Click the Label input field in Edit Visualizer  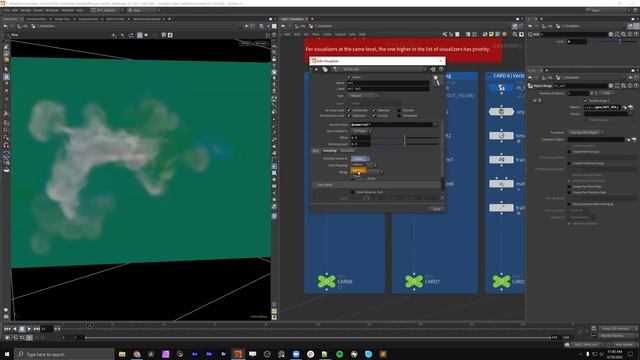click(388, 89)
